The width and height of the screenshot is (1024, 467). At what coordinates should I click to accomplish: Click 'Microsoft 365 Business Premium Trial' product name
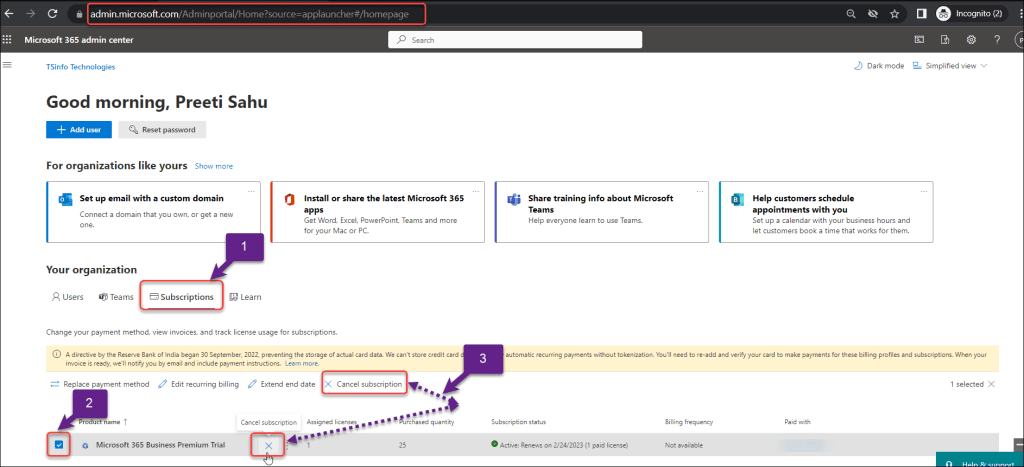161,445
